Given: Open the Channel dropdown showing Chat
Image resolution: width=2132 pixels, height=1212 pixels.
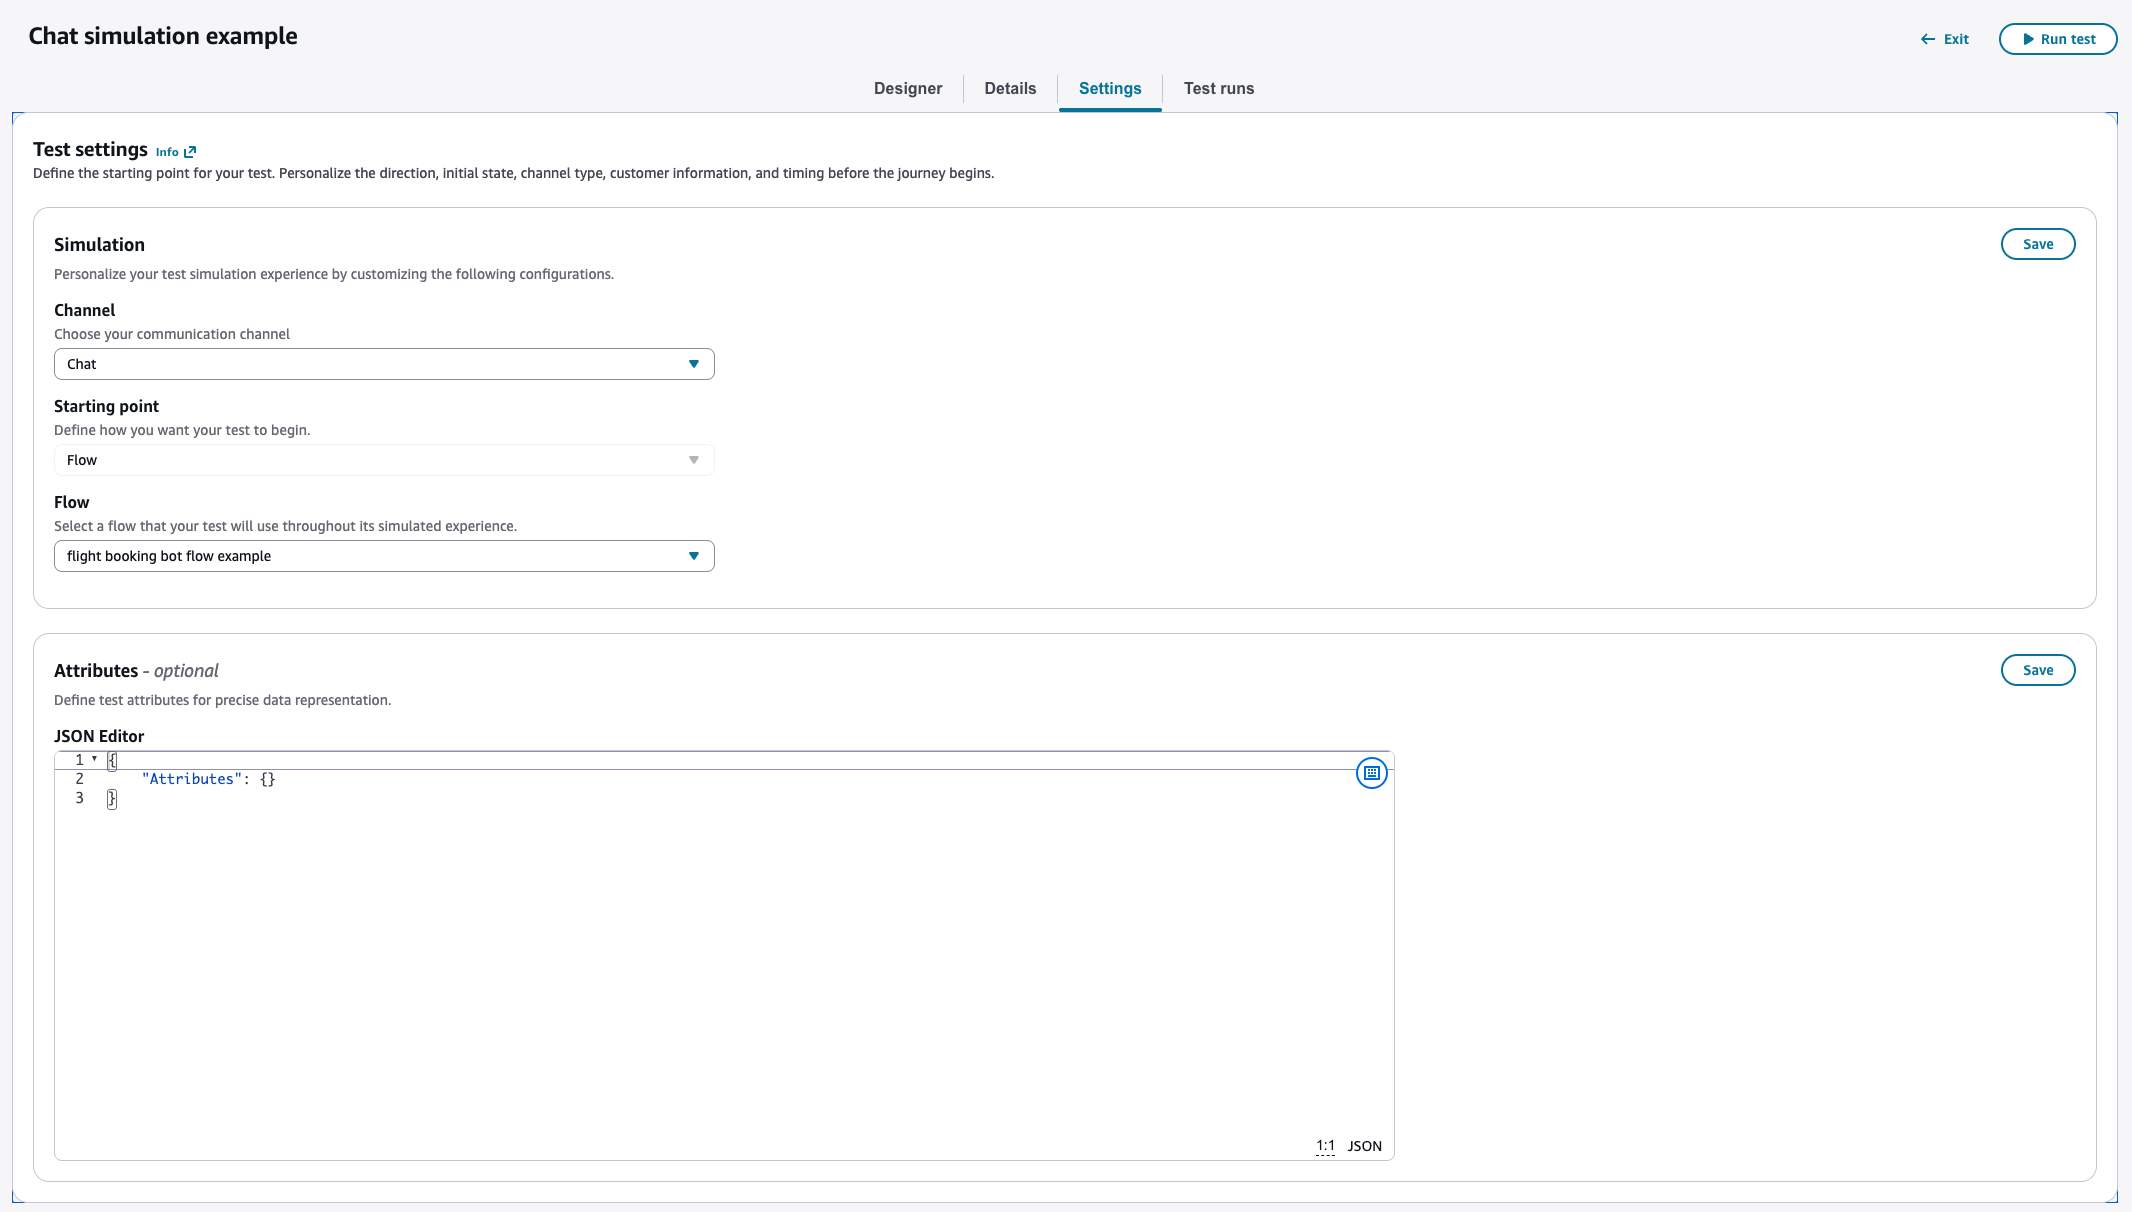Looking at the screenshot, I should click(x=384, y=364).
